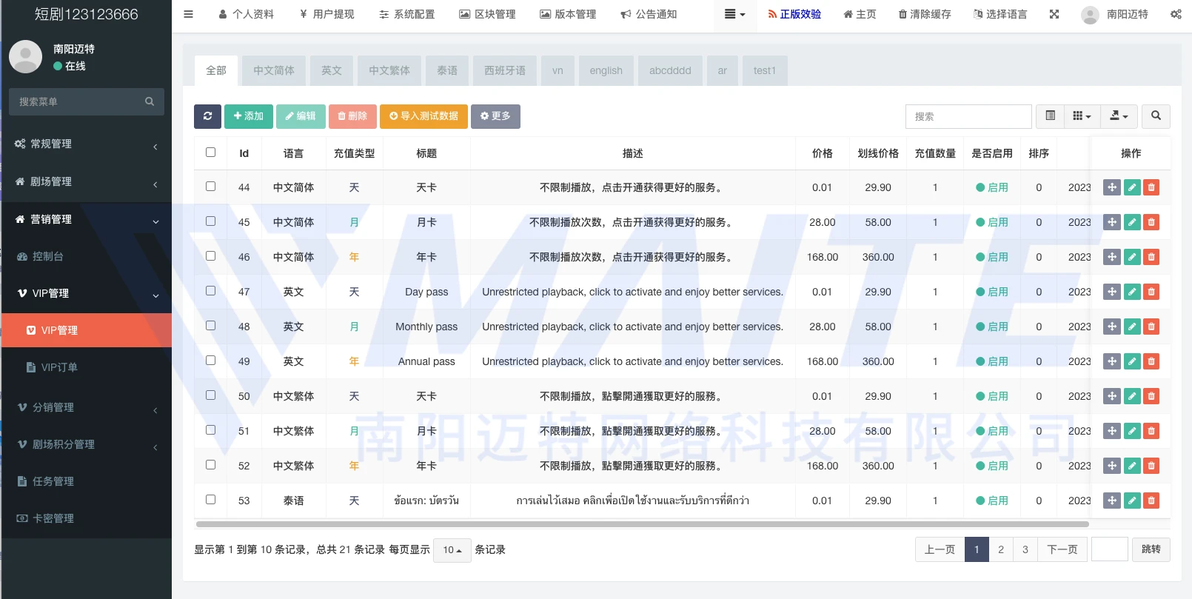Viewport: 1192px width, 599px height.
Task: Click the fullscreen expand icon in top bar
Action: [1054, 14]
